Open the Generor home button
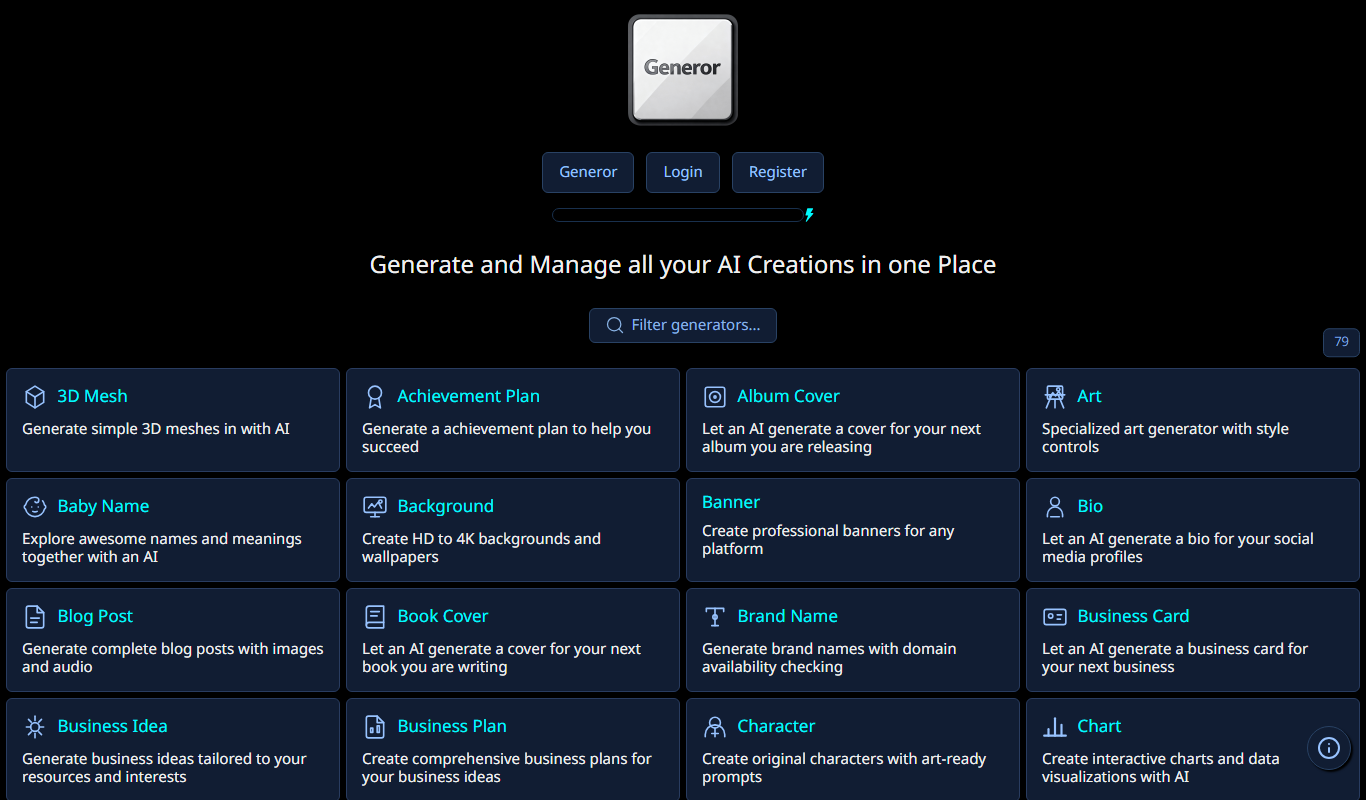This screenshot has width=1366, height=800. point(588,172)
